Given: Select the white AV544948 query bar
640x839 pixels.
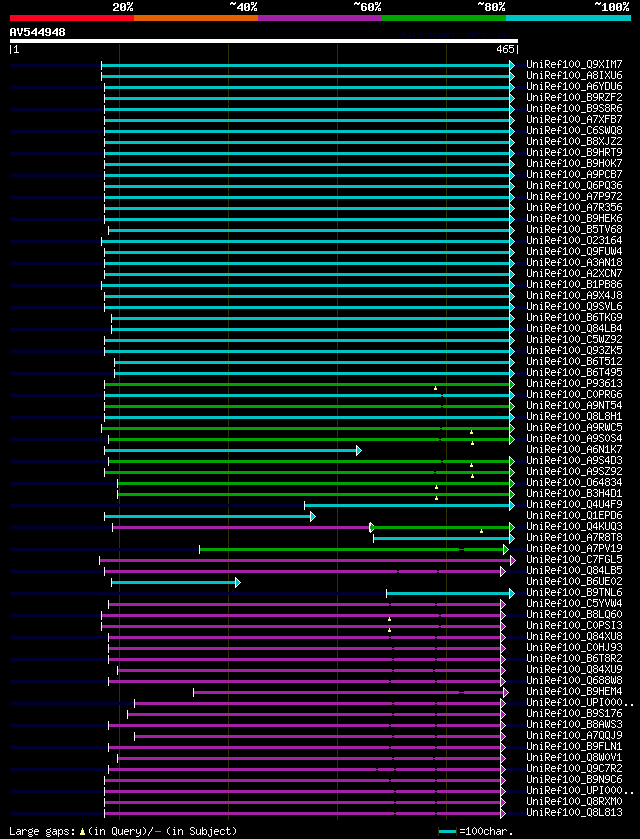Looking at the screenshot, I should click(264, 41).
